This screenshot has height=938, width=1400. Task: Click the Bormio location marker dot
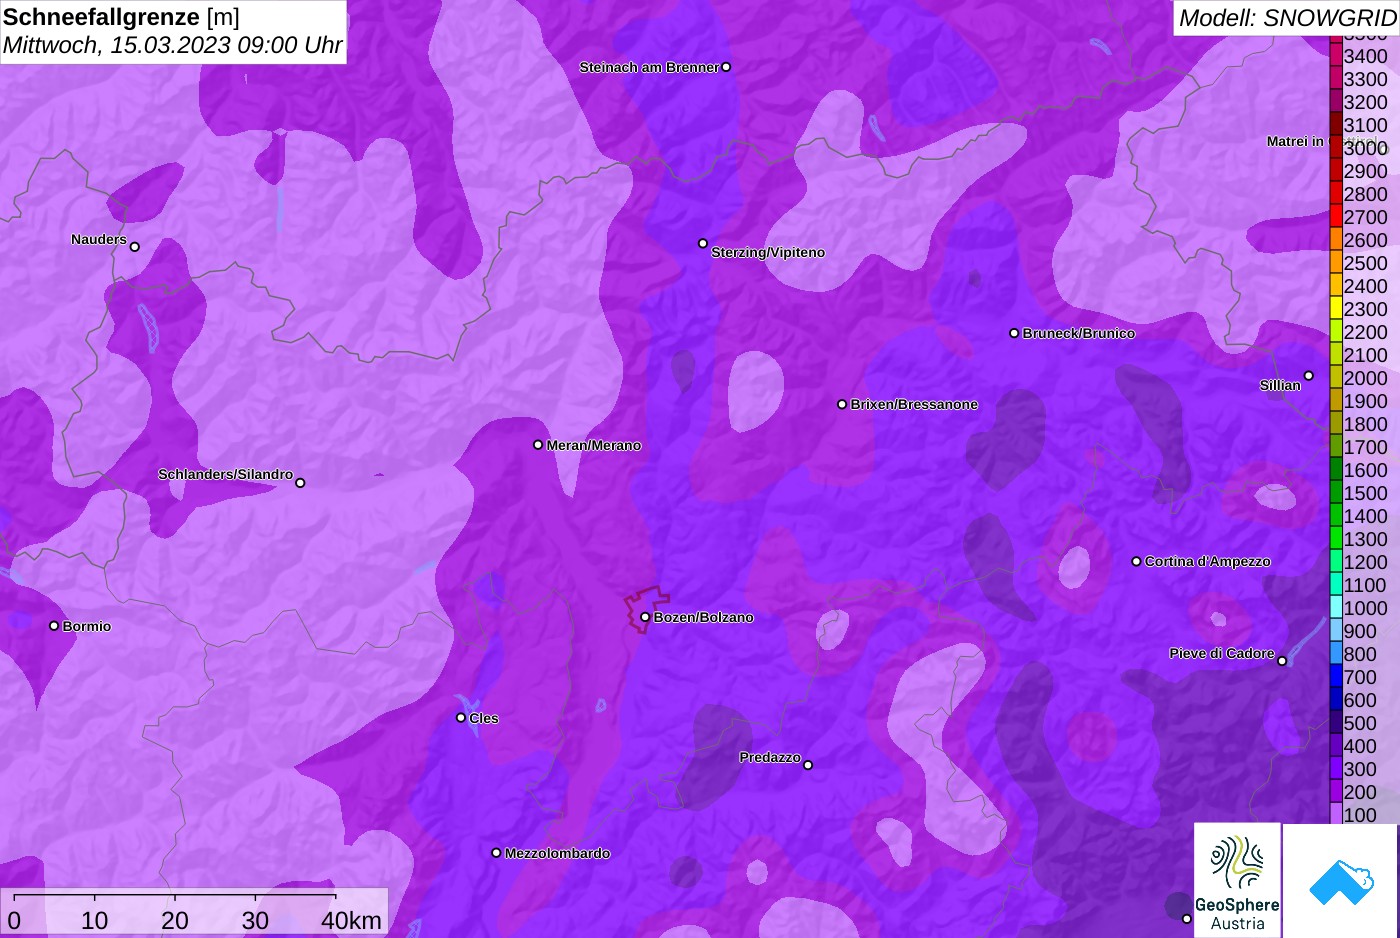click(54, 626)
